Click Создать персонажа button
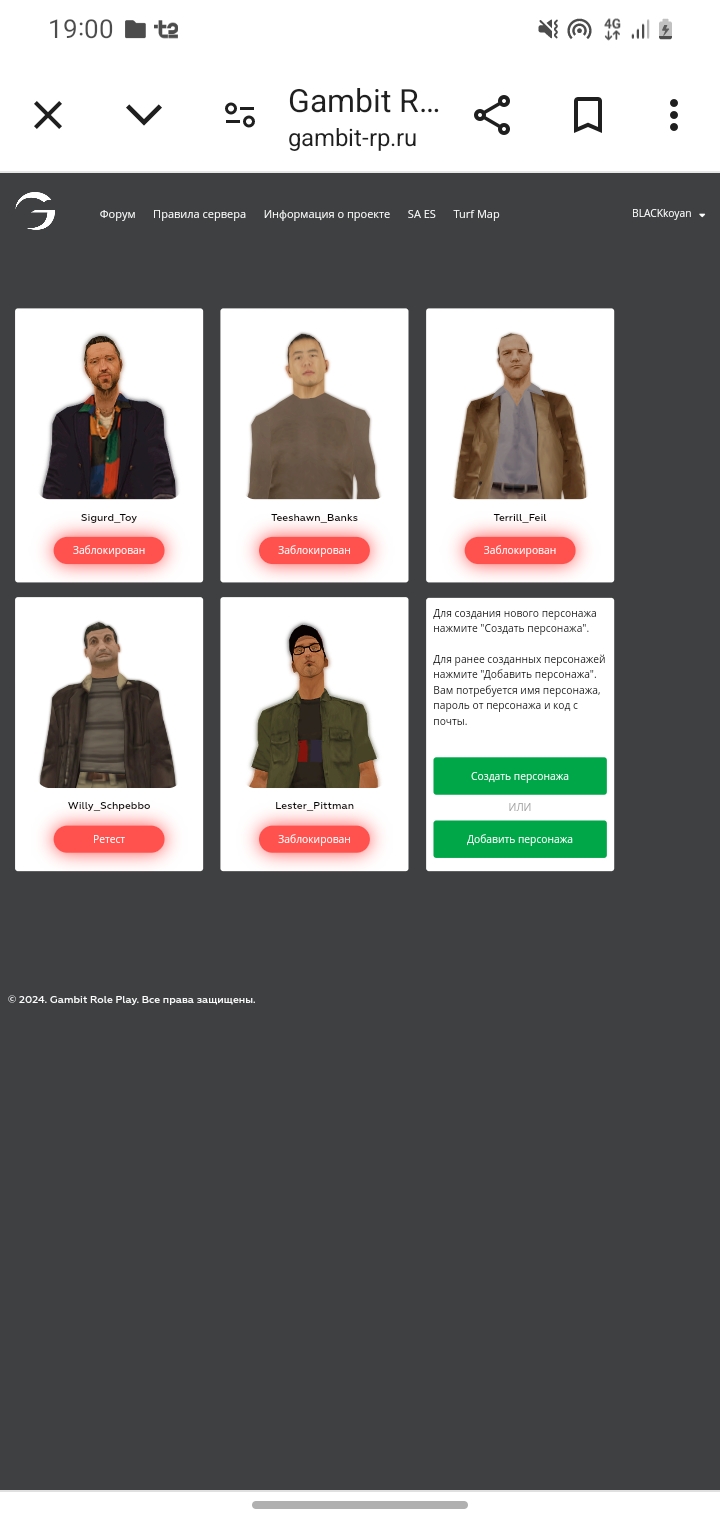720x1520 pixels. coord(520,776)
